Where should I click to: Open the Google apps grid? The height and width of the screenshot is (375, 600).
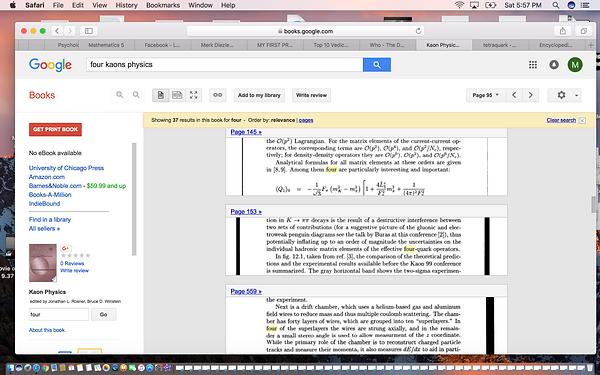pos(533,65)
